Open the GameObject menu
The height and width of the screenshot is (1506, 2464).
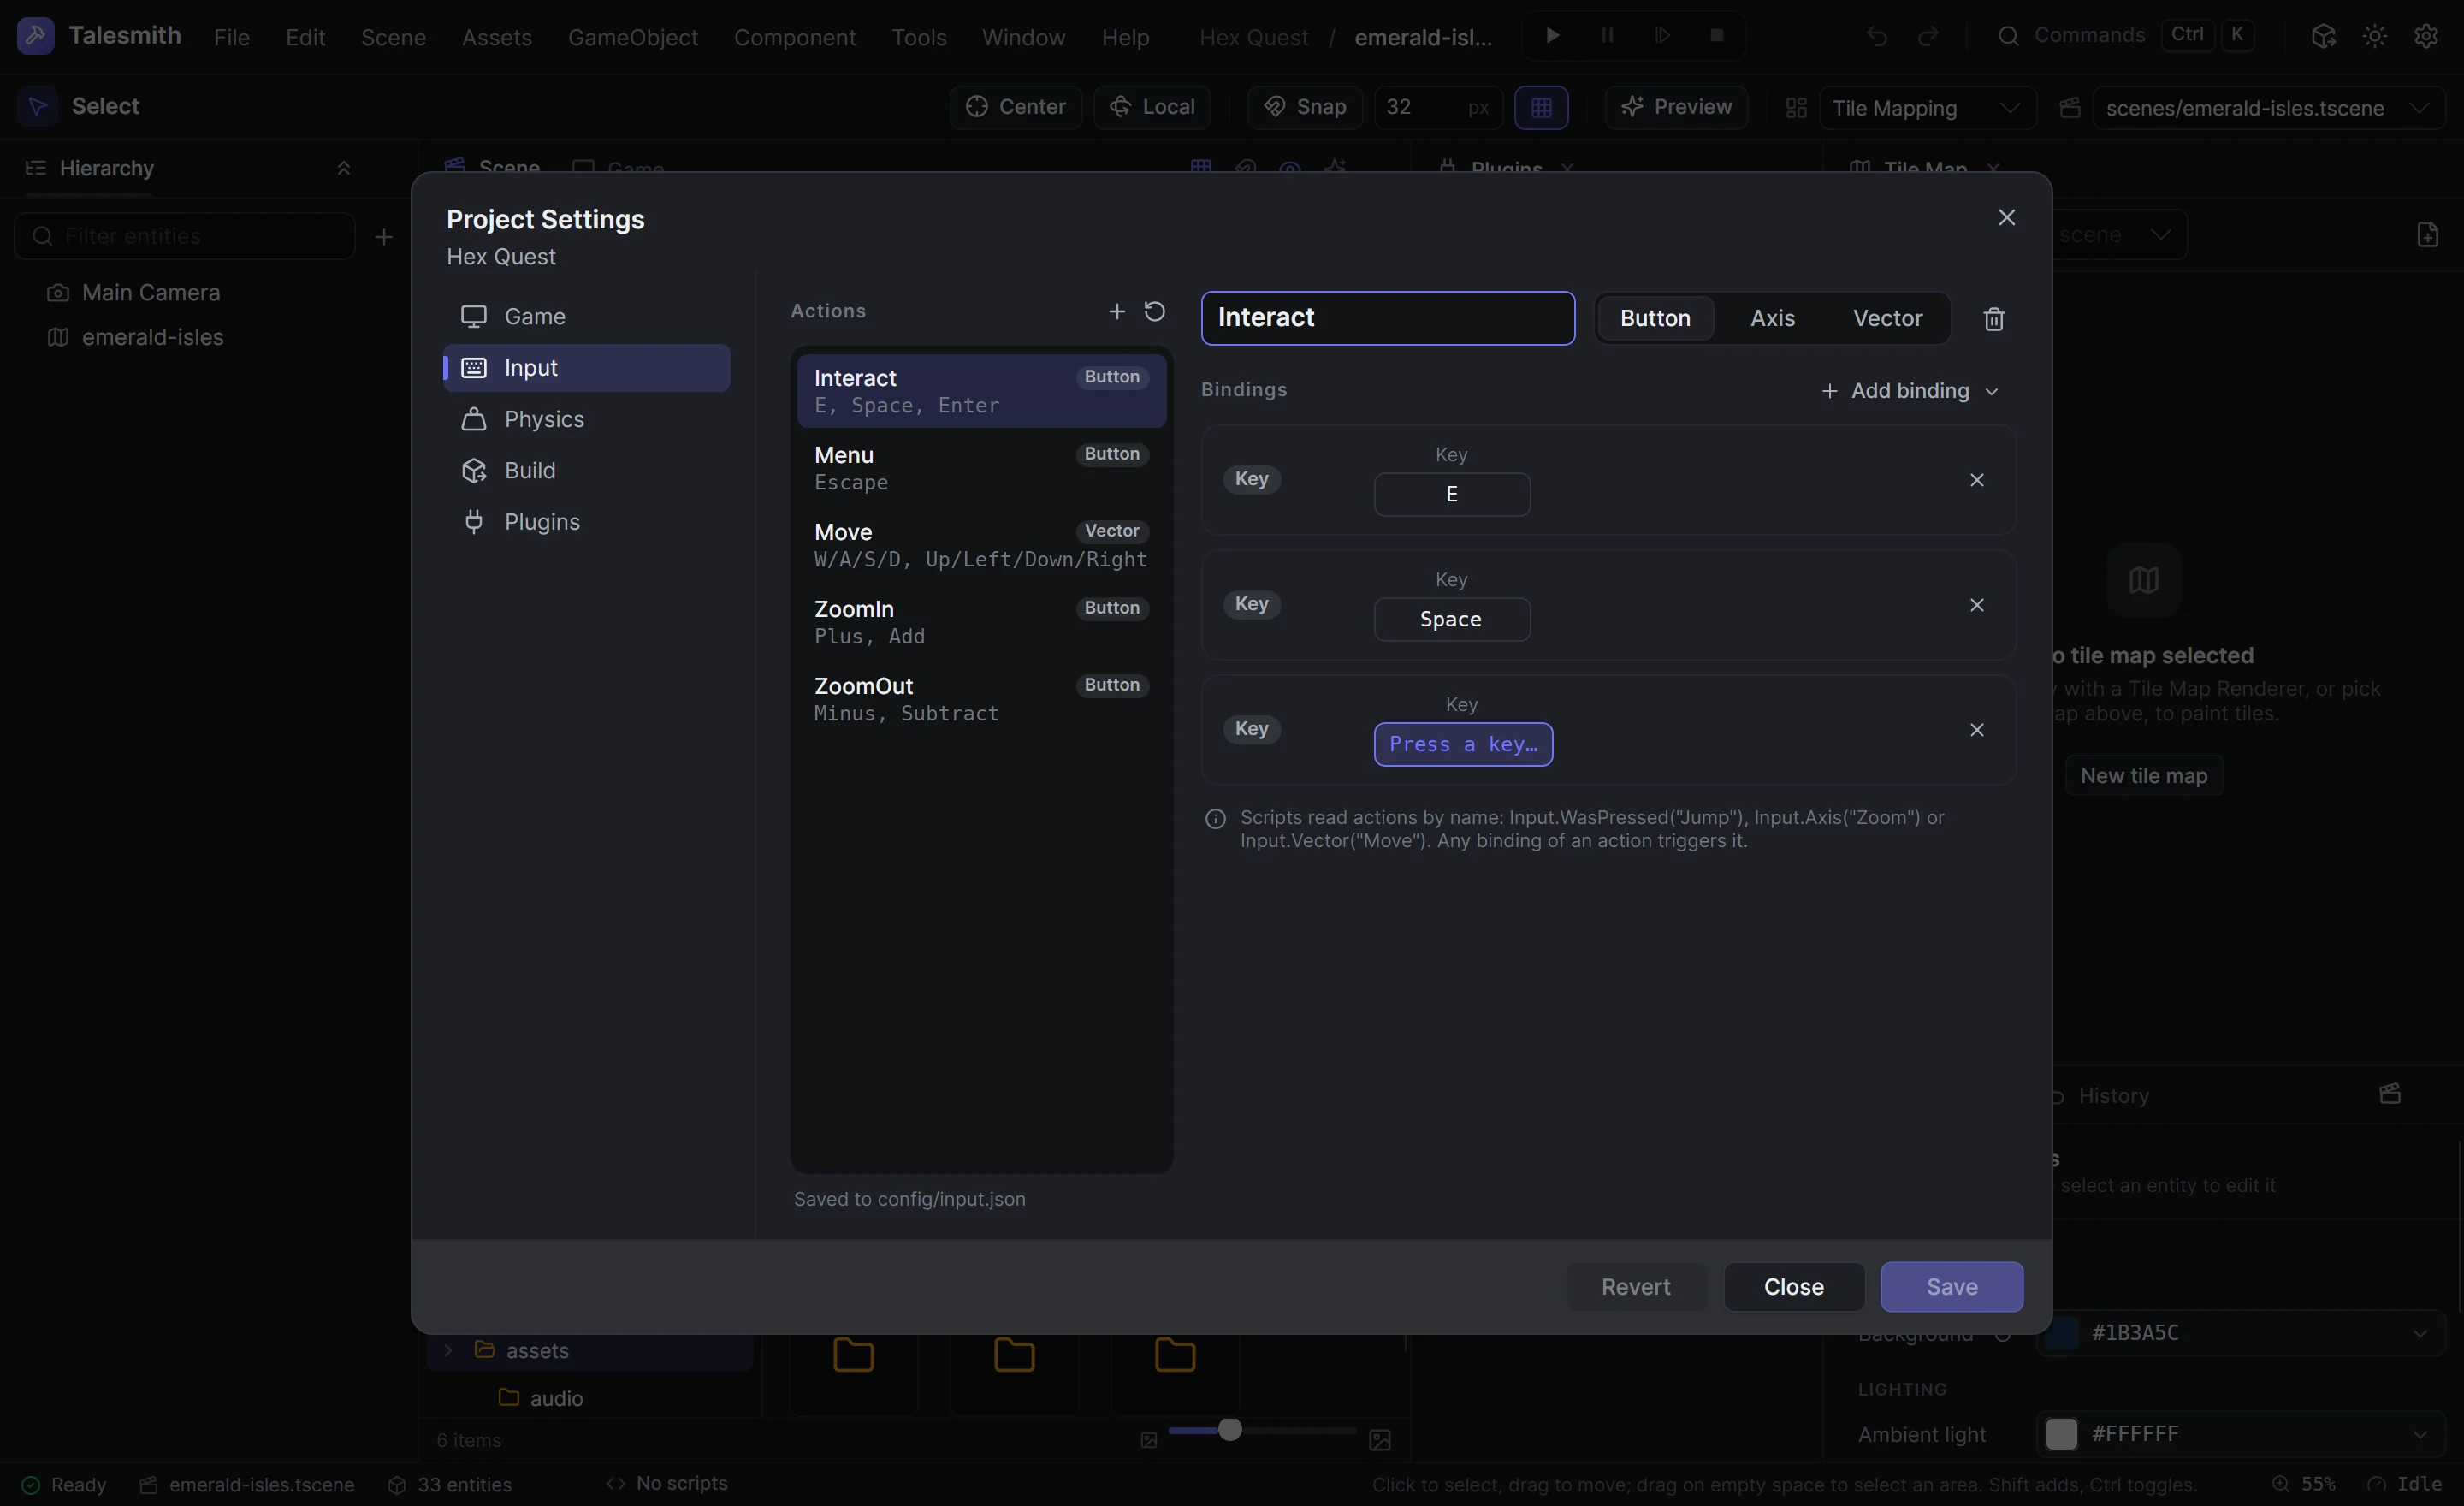[x=632, y=37]
